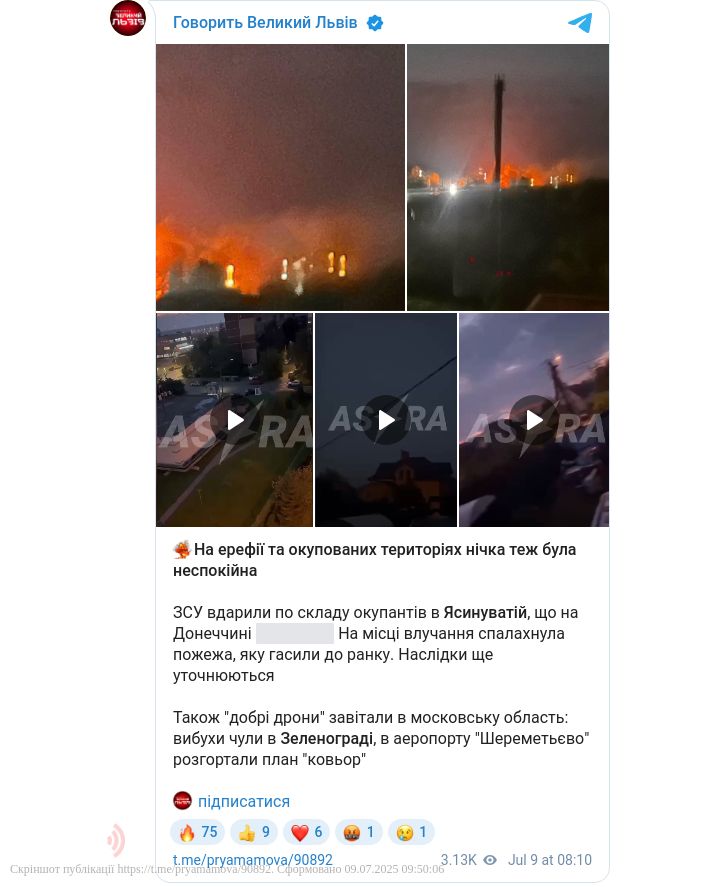Play the first video with parking lot
The image size is (720, 887).
pyautogui.click(x=234, y=420)
